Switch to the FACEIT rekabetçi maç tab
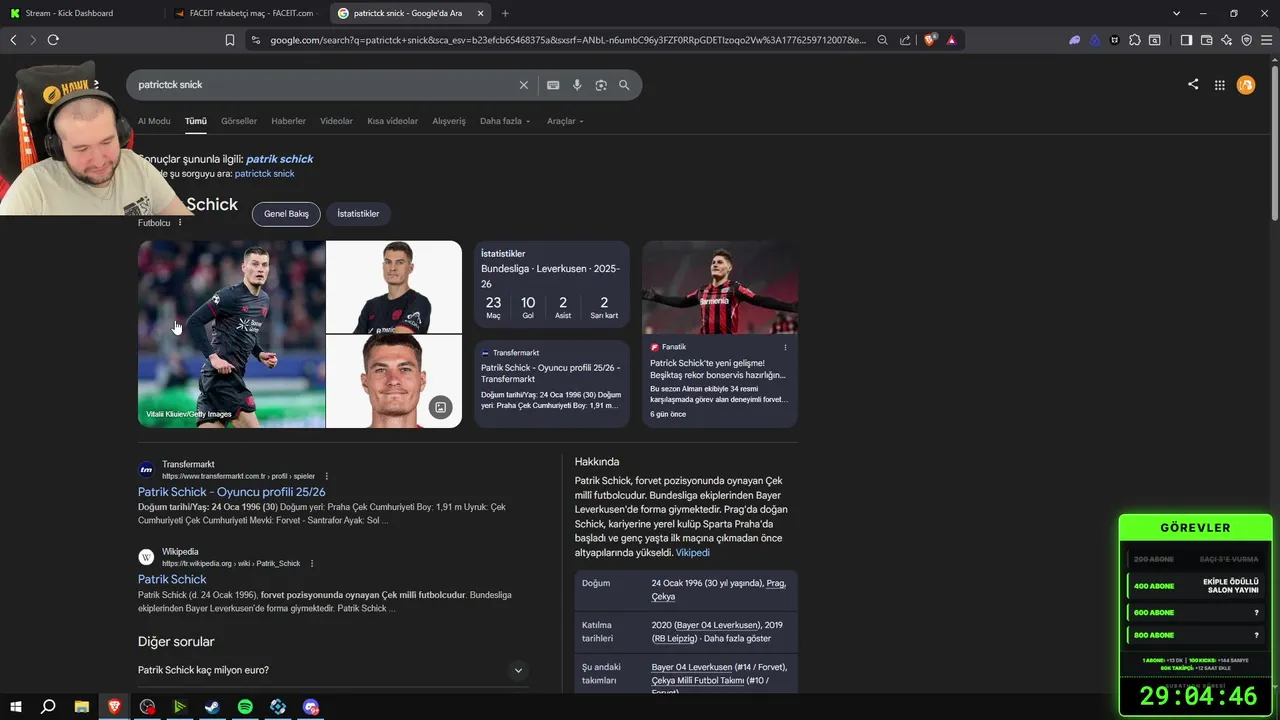Viewport: 1280px width, 720px height. [x=244, y=13]
